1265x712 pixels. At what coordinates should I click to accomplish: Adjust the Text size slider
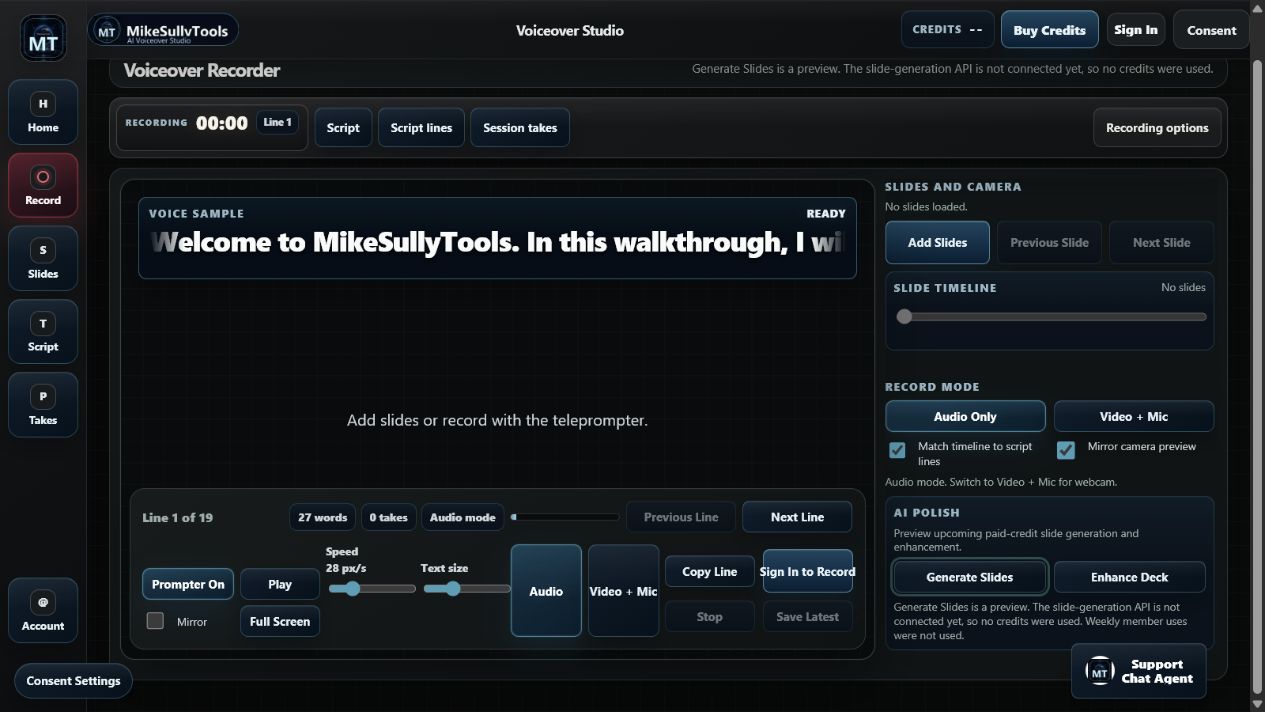pos(466,588)
